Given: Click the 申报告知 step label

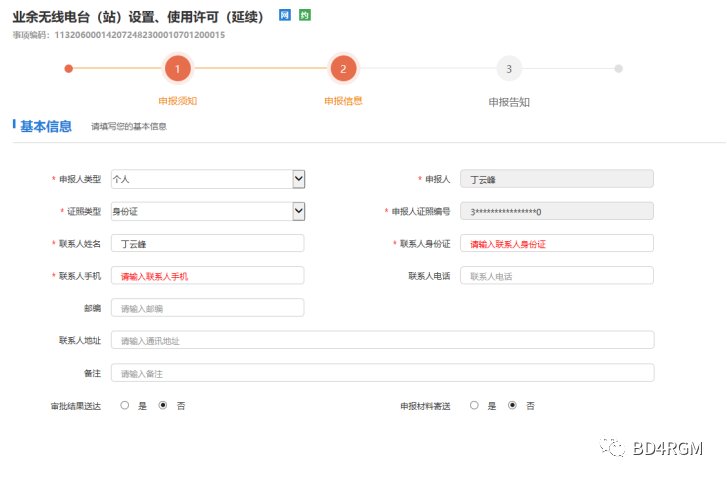Looking at the screenshot, I should 509,102.
